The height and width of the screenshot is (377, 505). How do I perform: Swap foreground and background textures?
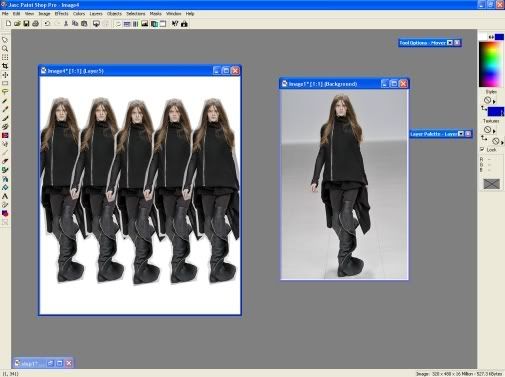click(x=484, y=138)
